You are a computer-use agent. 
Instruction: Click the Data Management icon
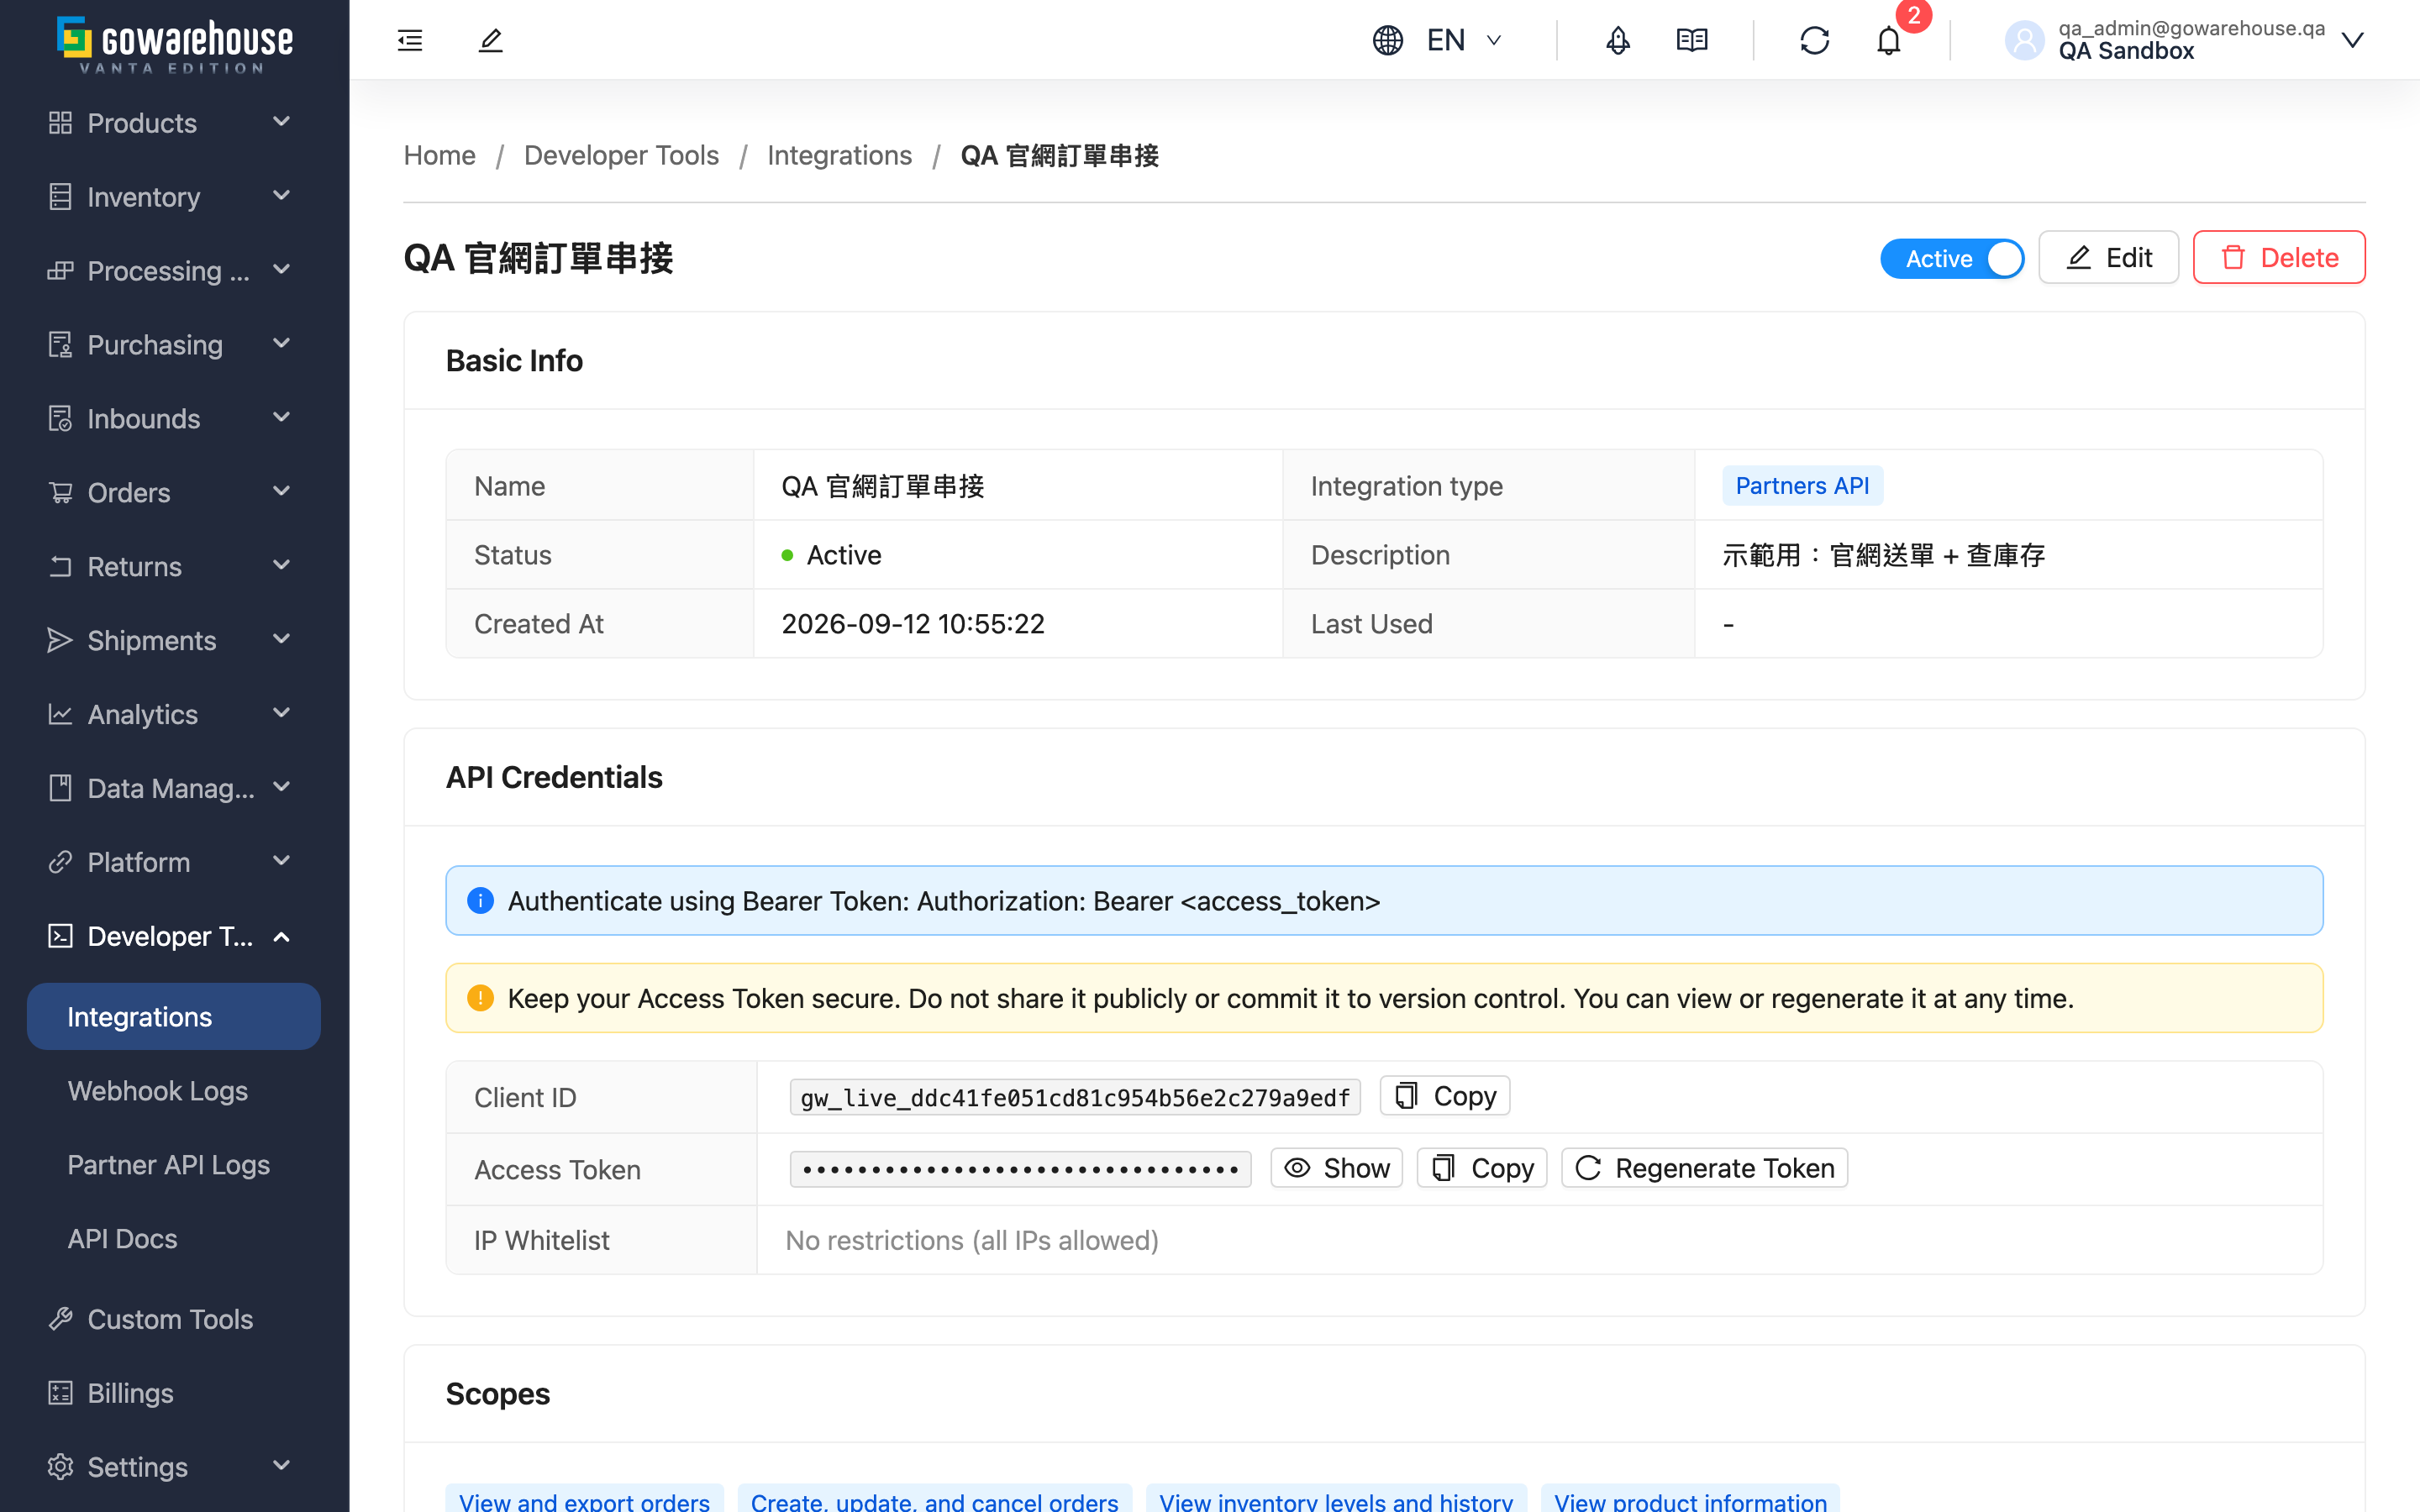60,788
